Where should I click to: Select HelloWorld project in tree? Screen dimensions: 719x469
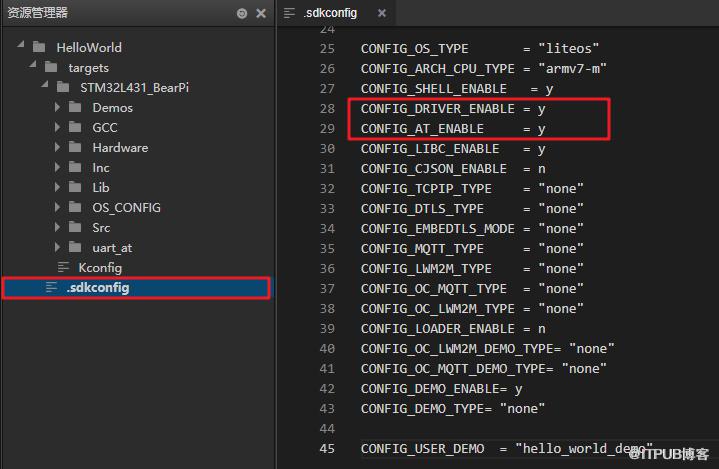pyautogui.click(x=89, y=47)
